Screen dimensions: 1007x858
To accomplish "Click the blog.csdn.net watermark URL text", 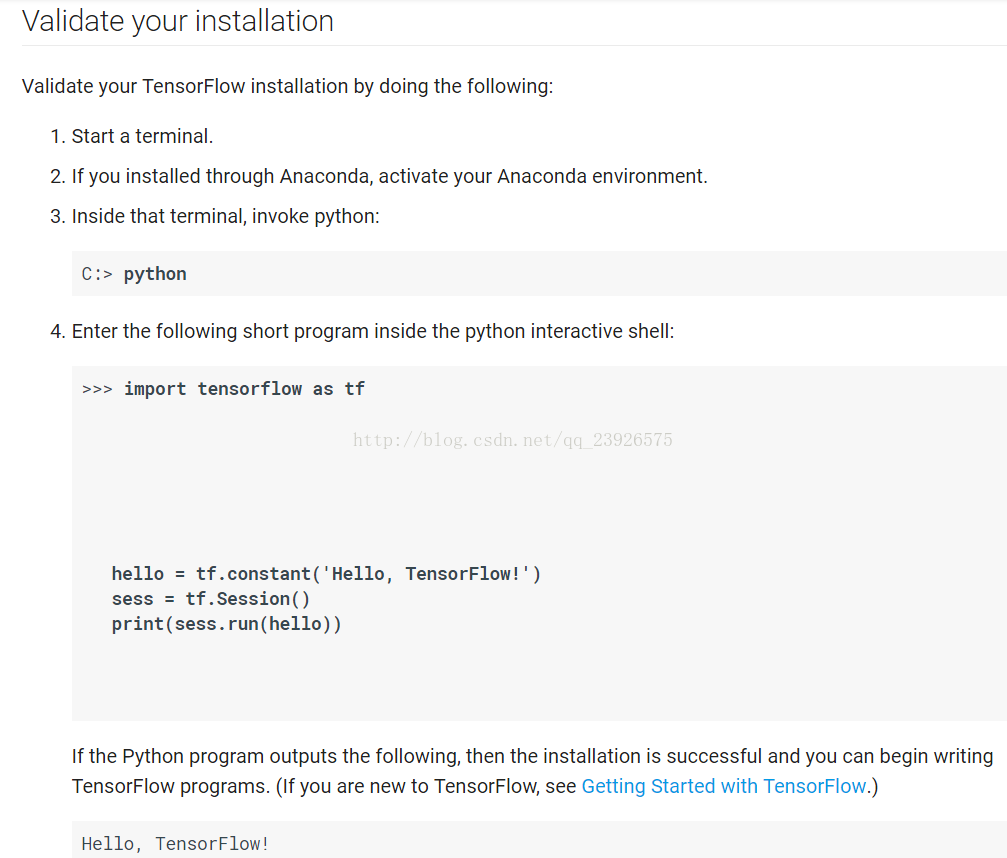I will click(x=512, y=440).
